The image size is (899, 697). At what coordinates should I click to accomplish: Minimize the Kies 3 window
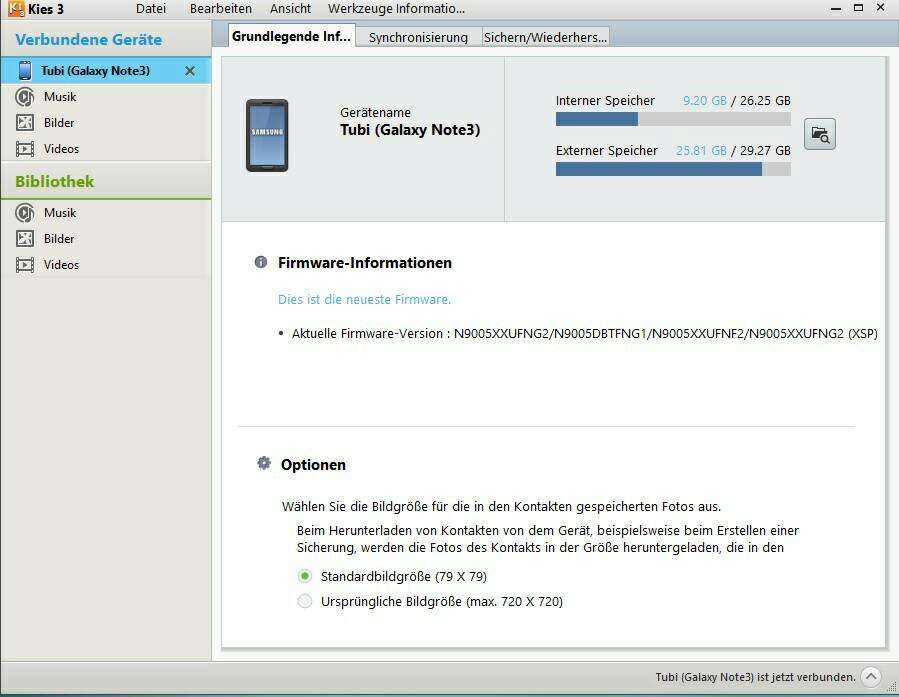pos(836,9)
